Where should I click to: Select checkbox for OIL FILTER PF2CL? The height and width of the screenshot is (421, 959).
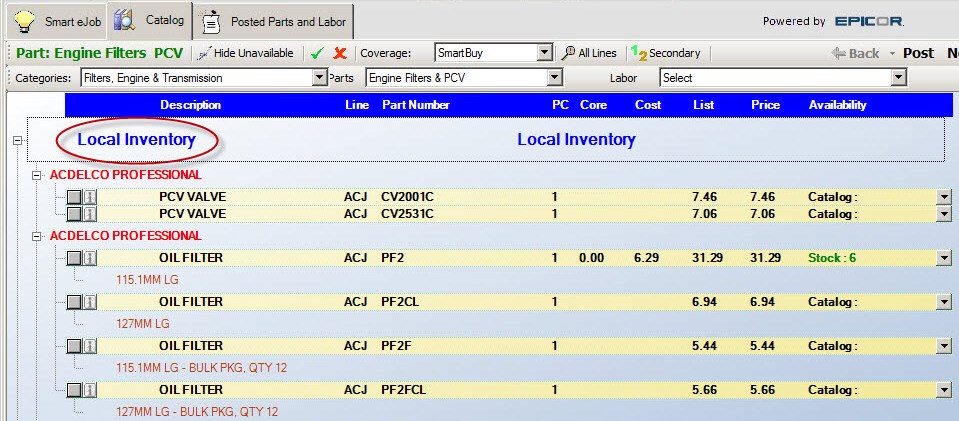click(x=74, y=301)
